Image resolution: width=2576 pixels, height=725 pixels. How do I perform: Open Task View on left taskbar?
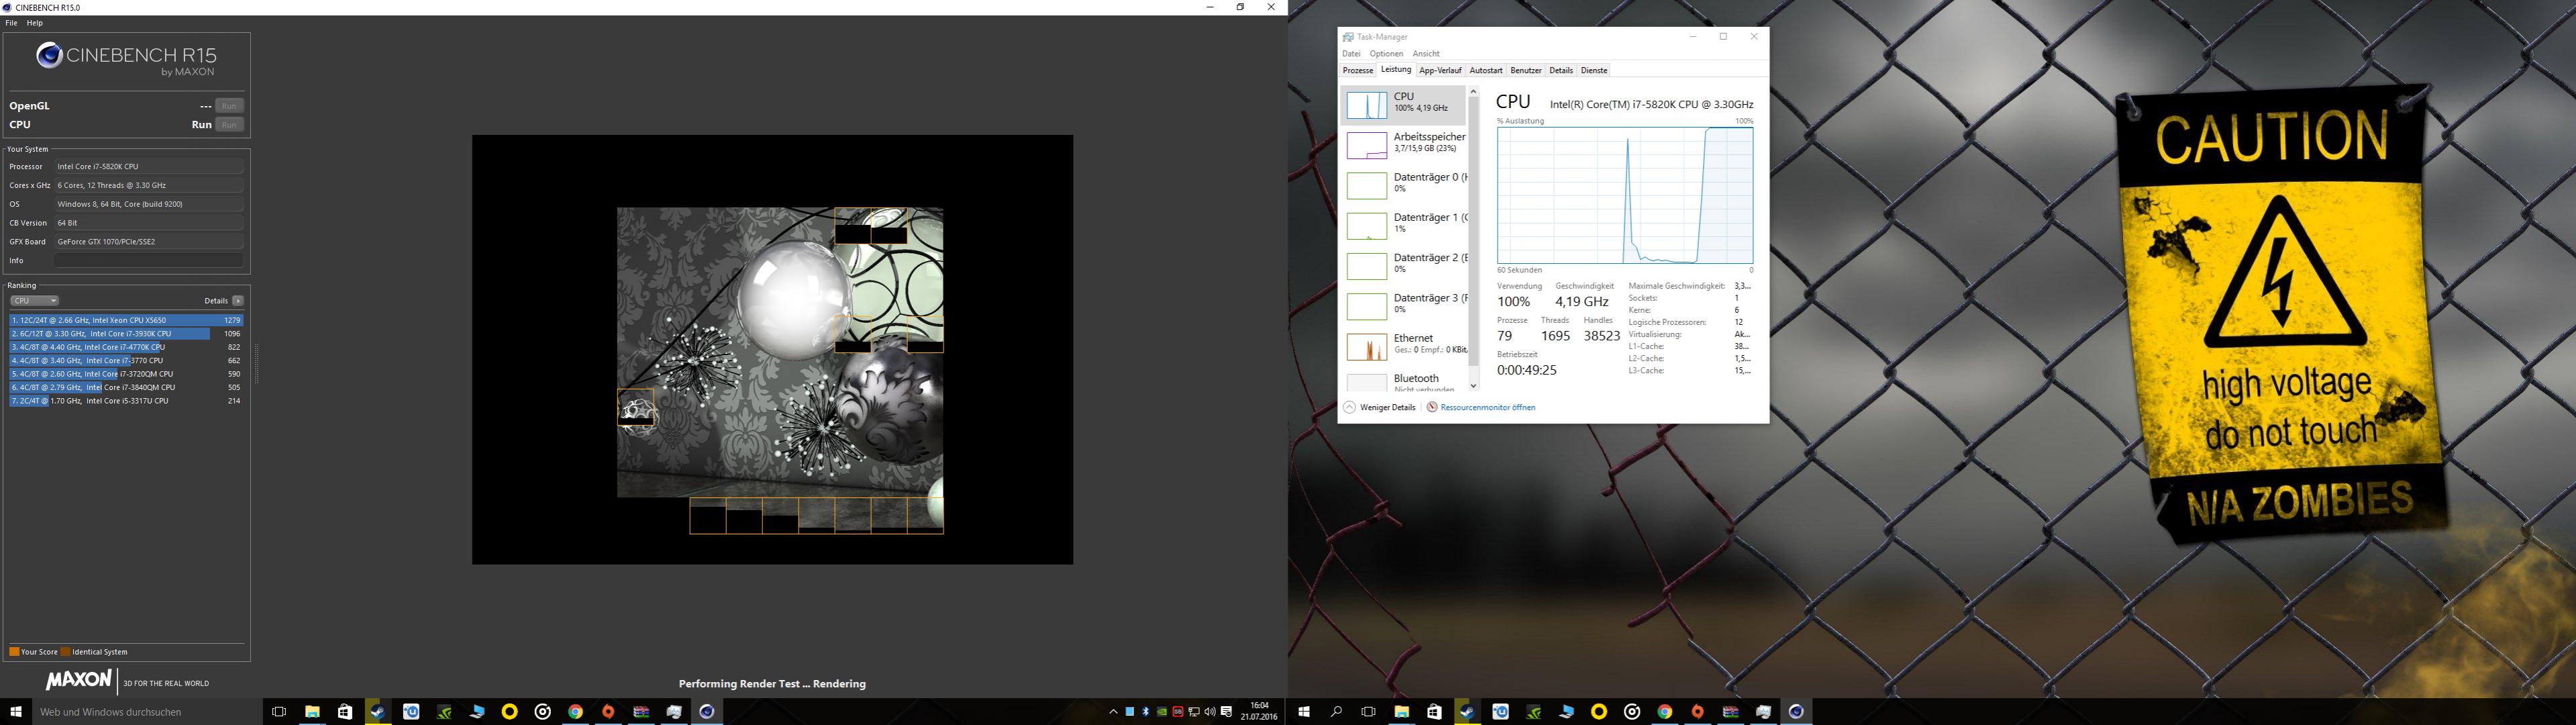click(x=279, y=712)
